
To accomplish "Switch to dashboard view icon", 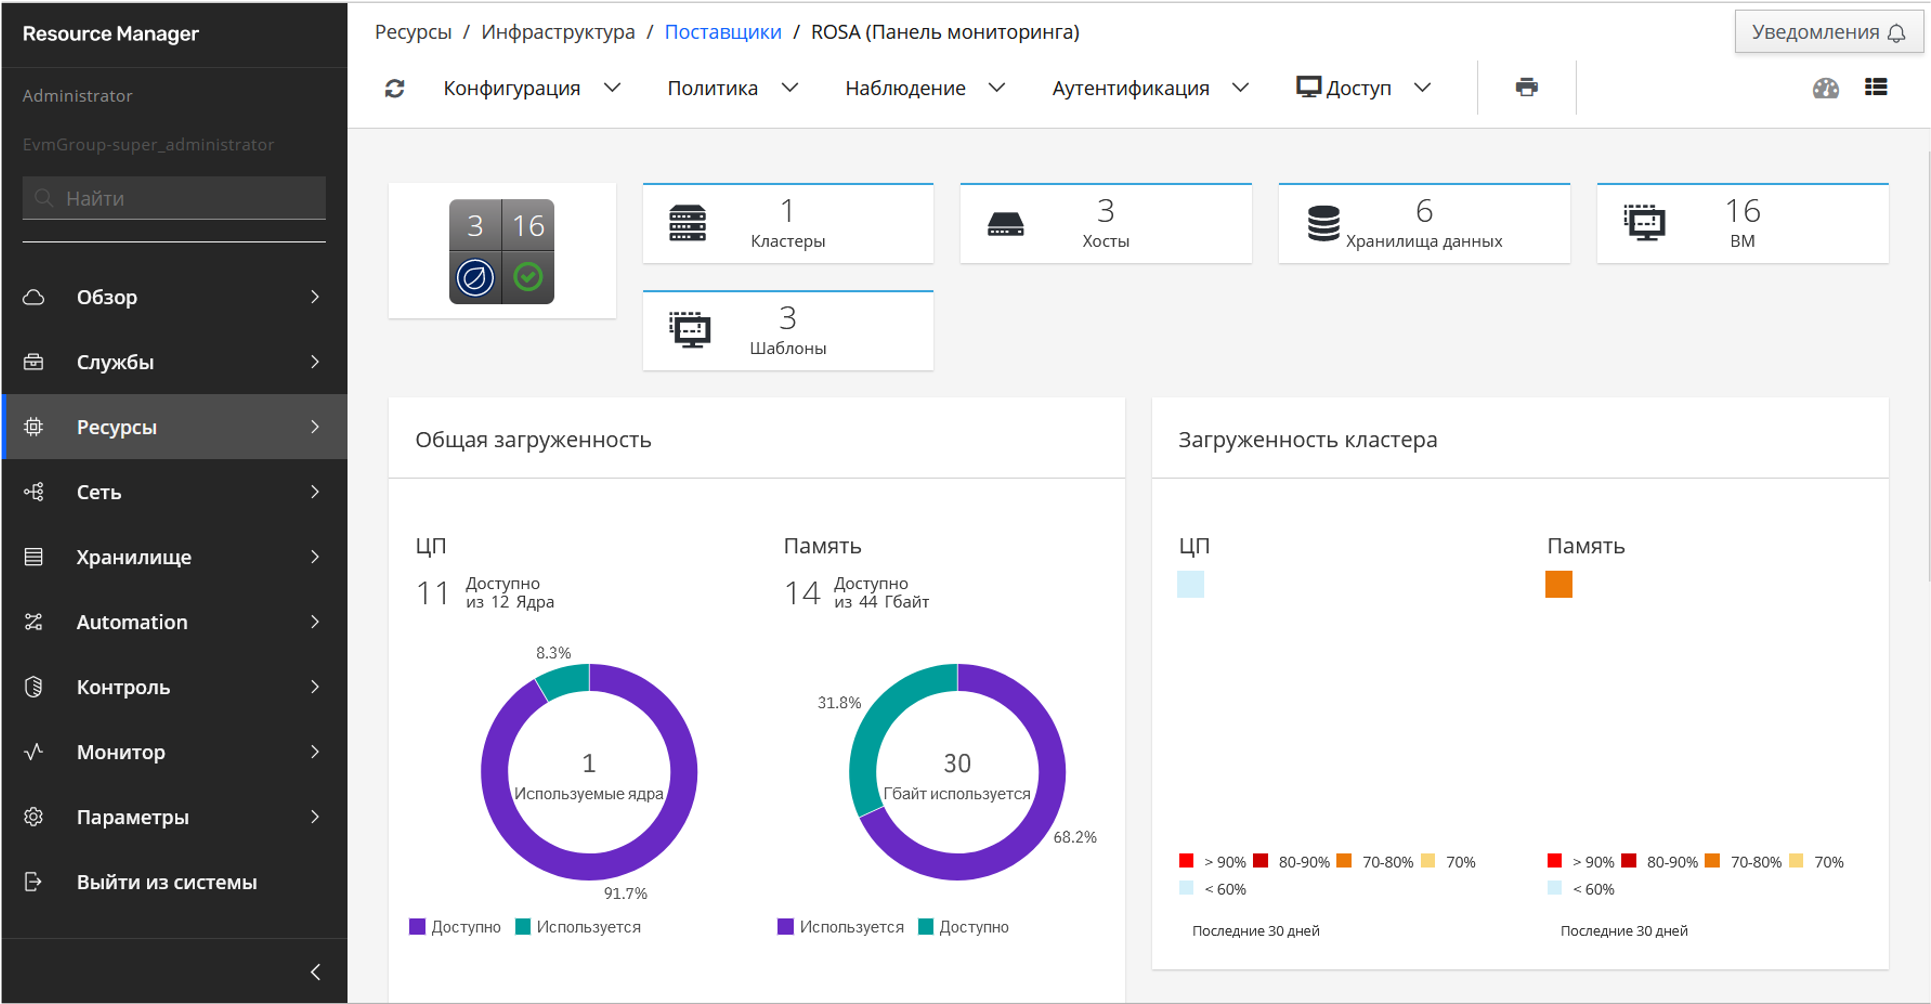I will [1825, 88].
